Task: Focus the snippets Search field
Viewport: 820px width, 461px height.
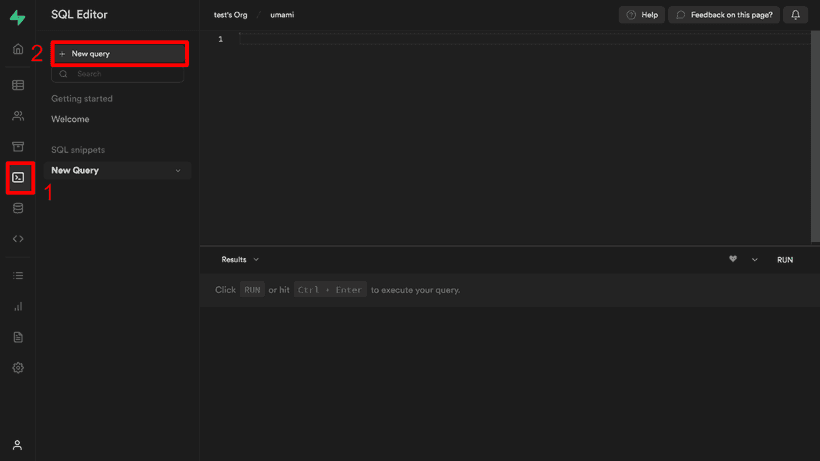Action: 118,74
